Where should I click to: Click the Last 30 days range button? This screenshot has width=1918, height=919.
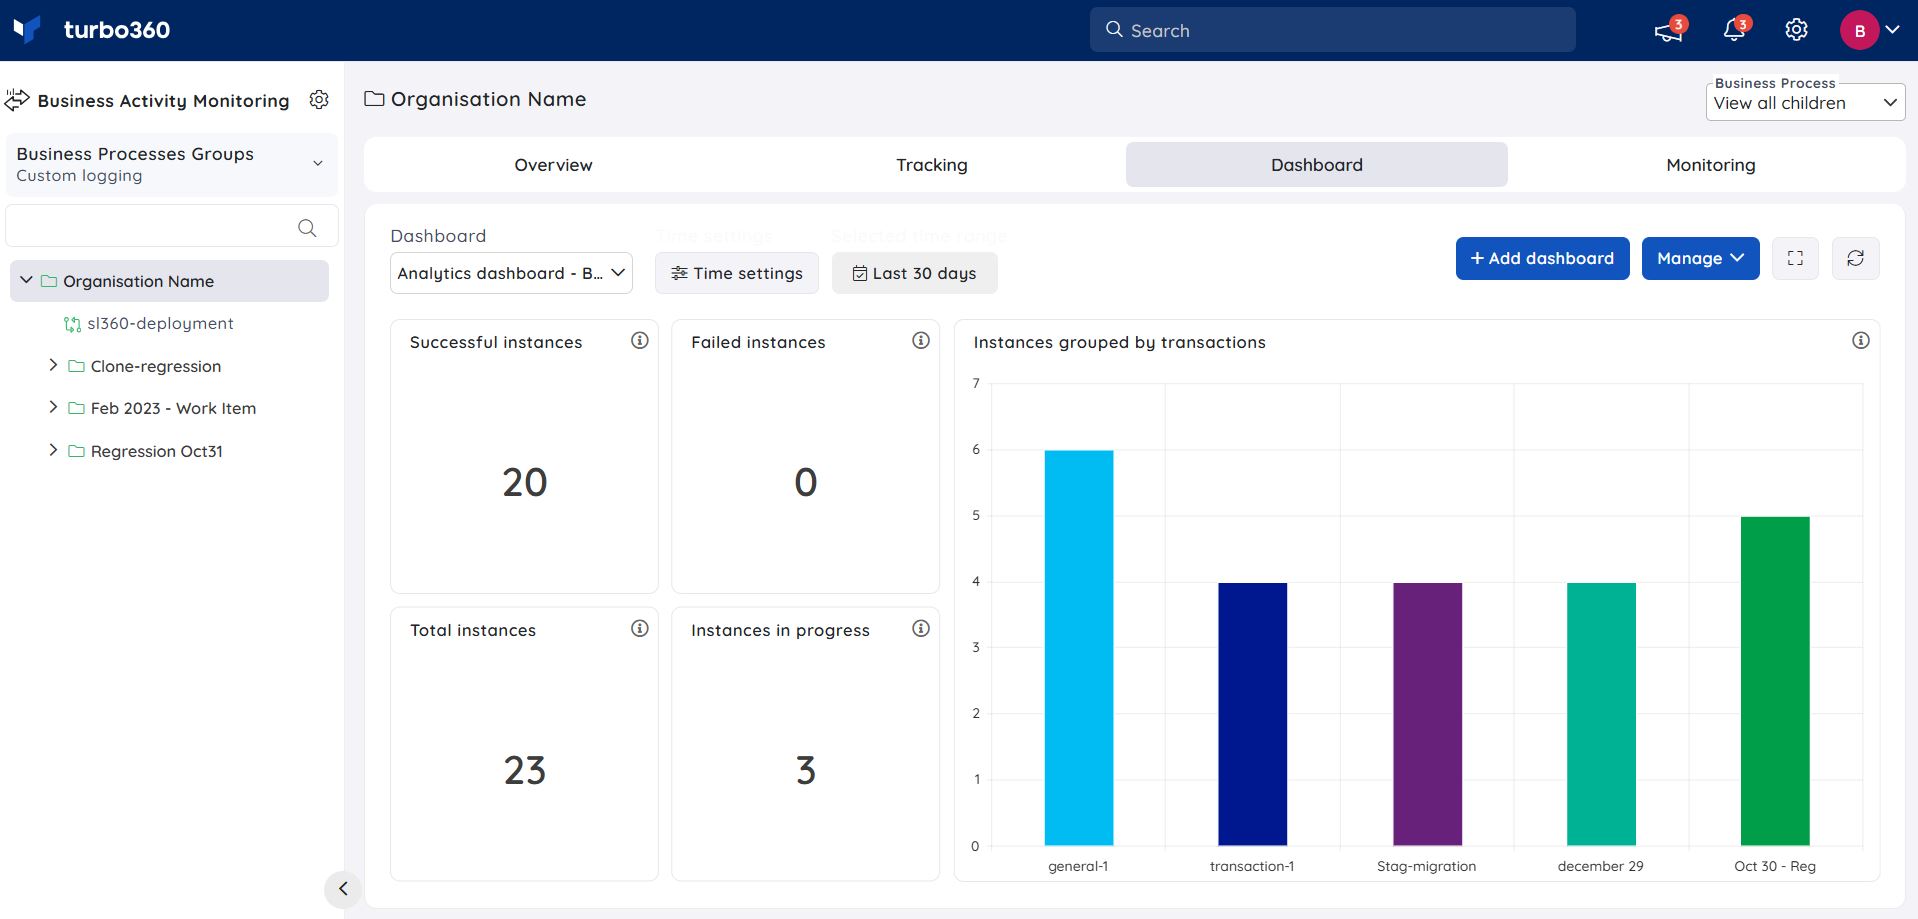[x=914, y=273]
